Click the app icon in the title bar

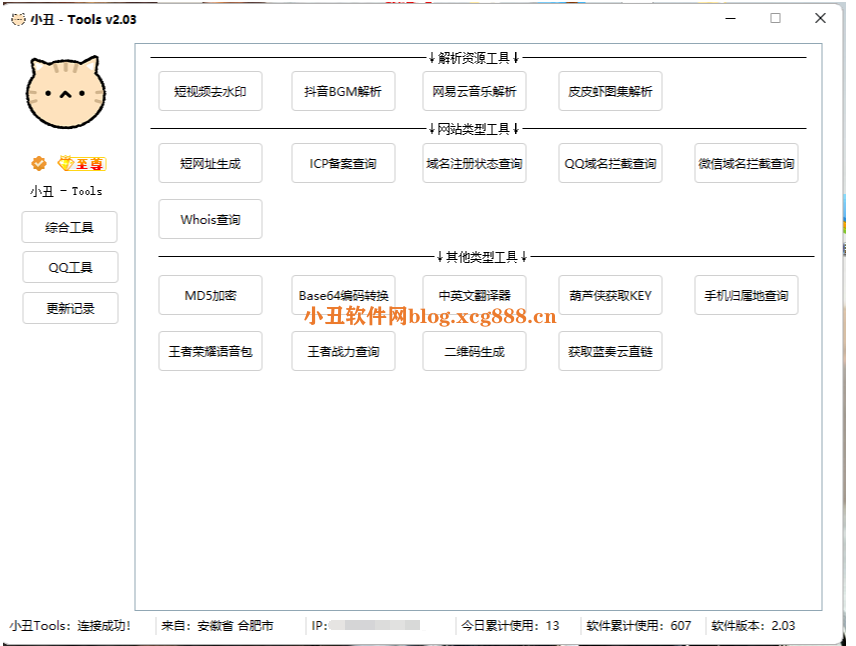coord(18,20)
